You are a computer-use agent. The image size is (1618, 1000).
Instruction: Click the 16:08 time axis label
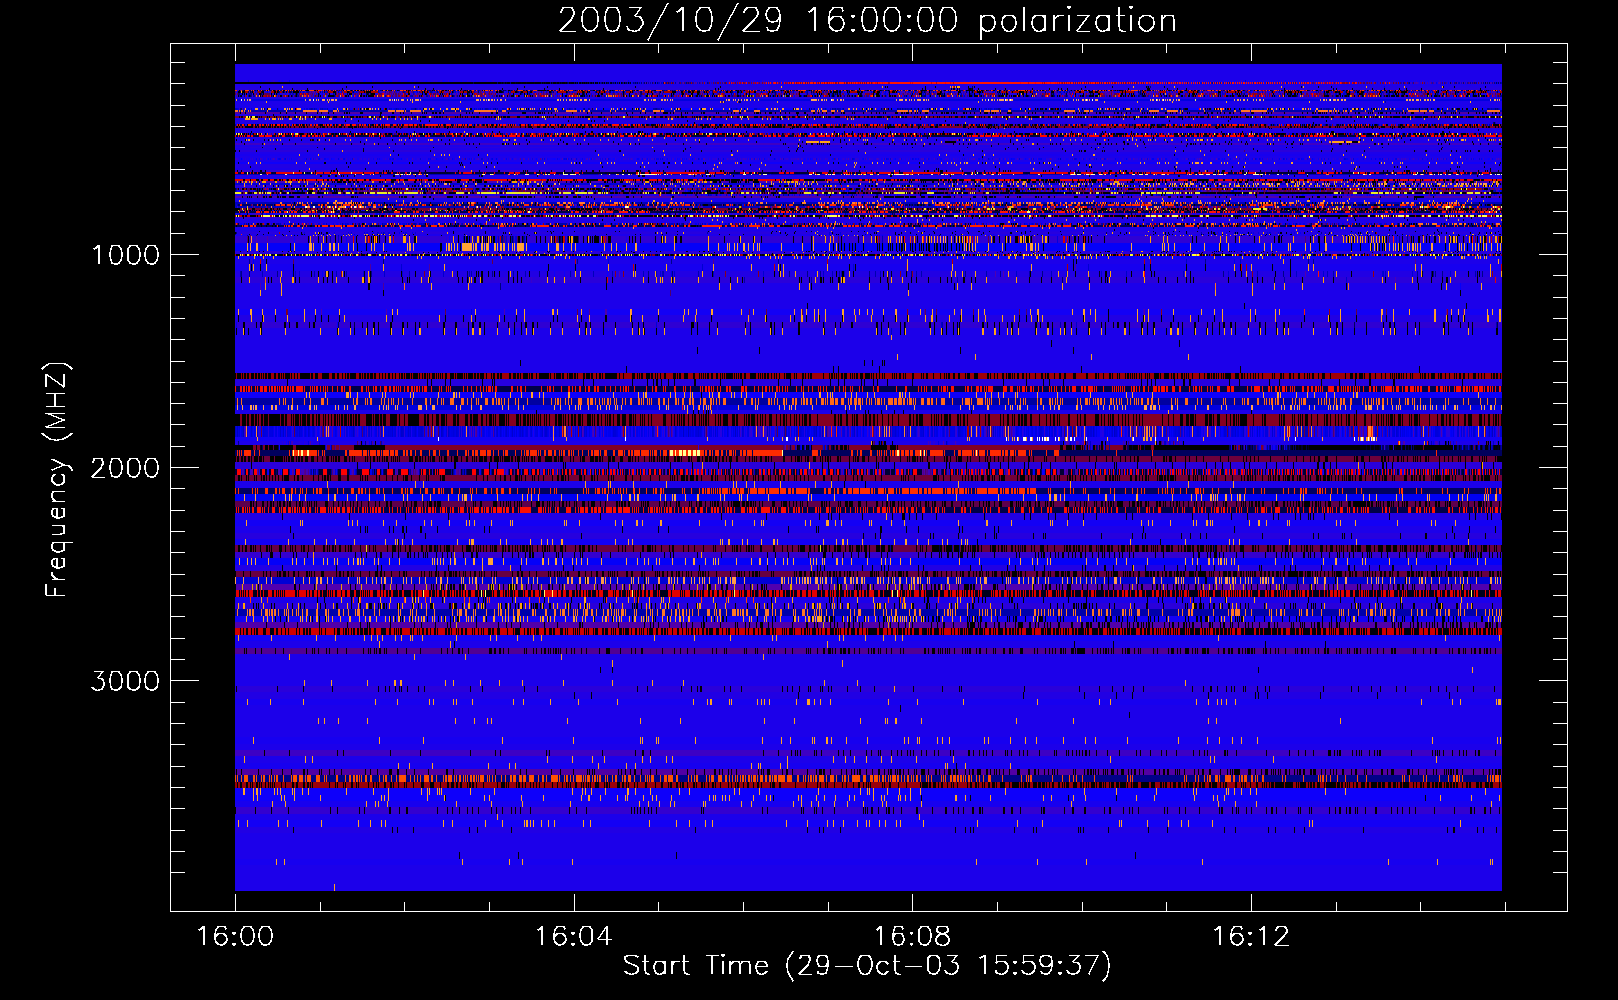[912, 937]
